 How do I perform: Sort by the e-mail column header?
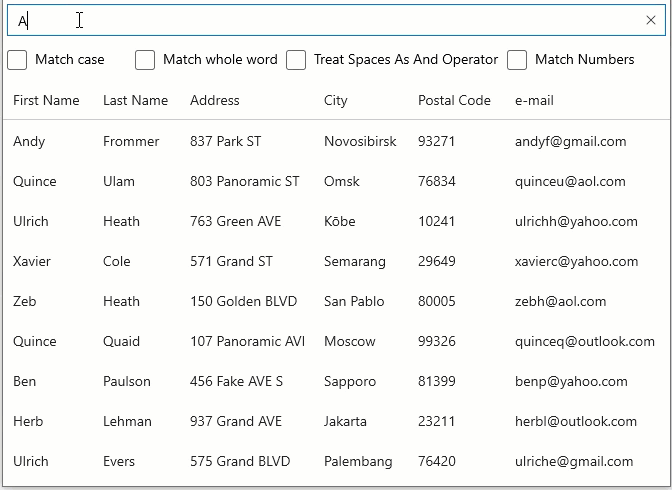tap(534, 100)
